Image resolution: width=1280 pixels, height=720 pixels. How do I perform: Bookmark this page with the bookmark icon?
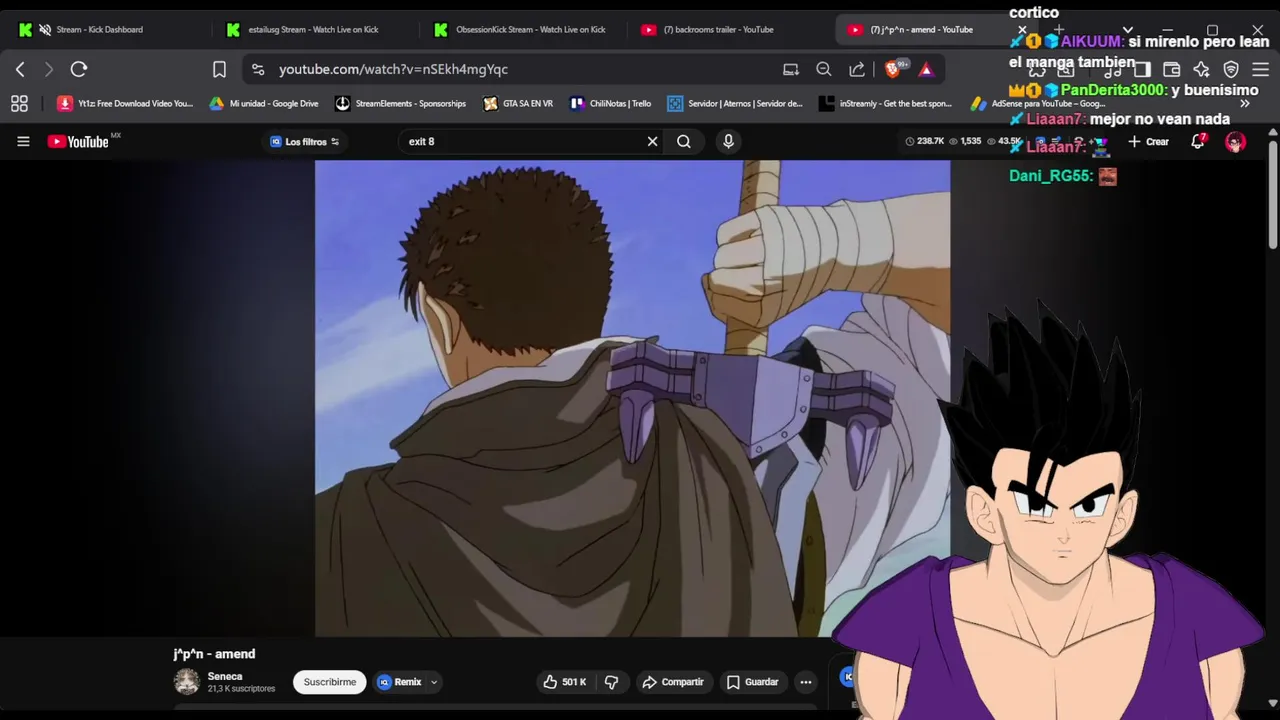coord(219,69)
